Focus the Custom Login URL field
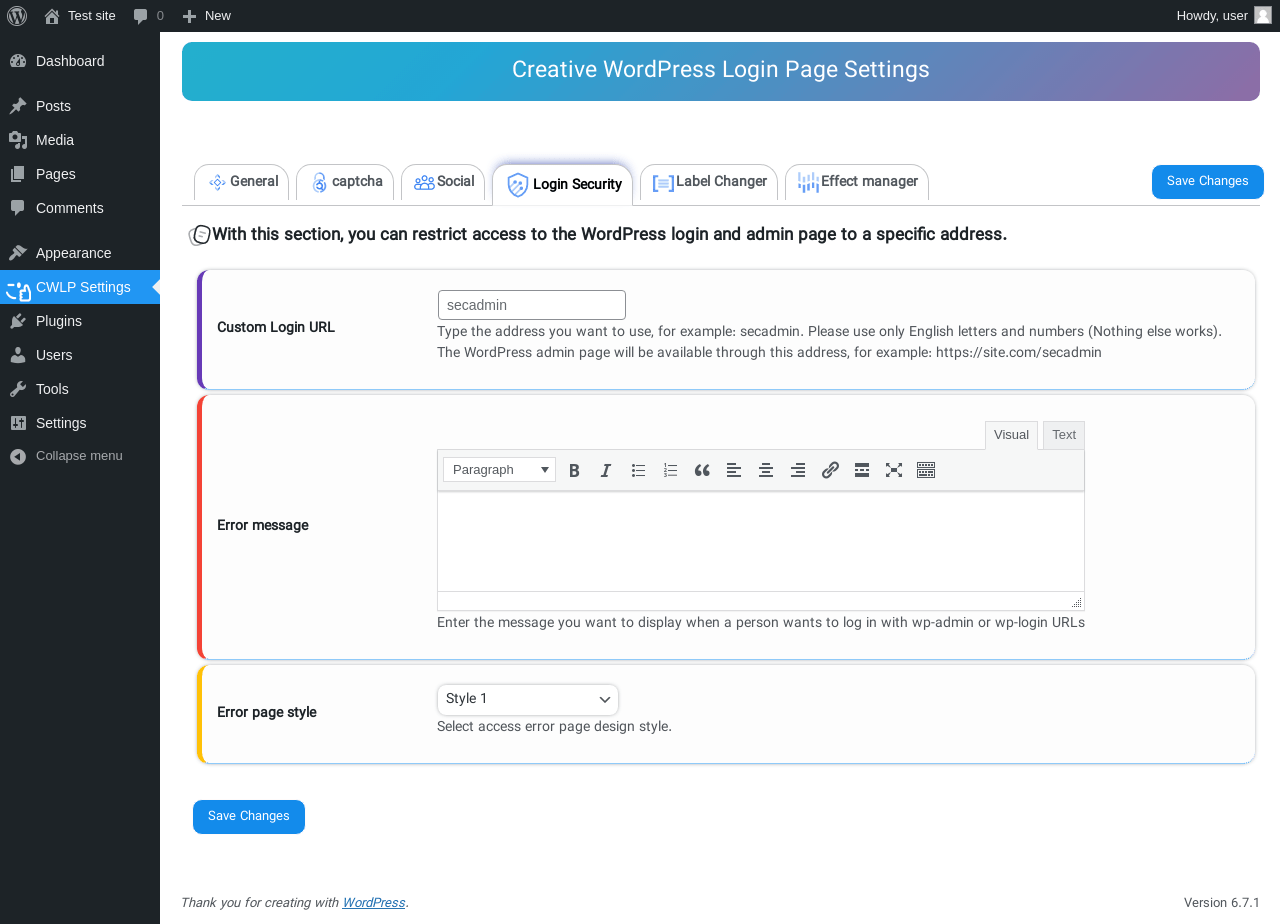This screenshot has height=924, width=1280. point(532,305)
